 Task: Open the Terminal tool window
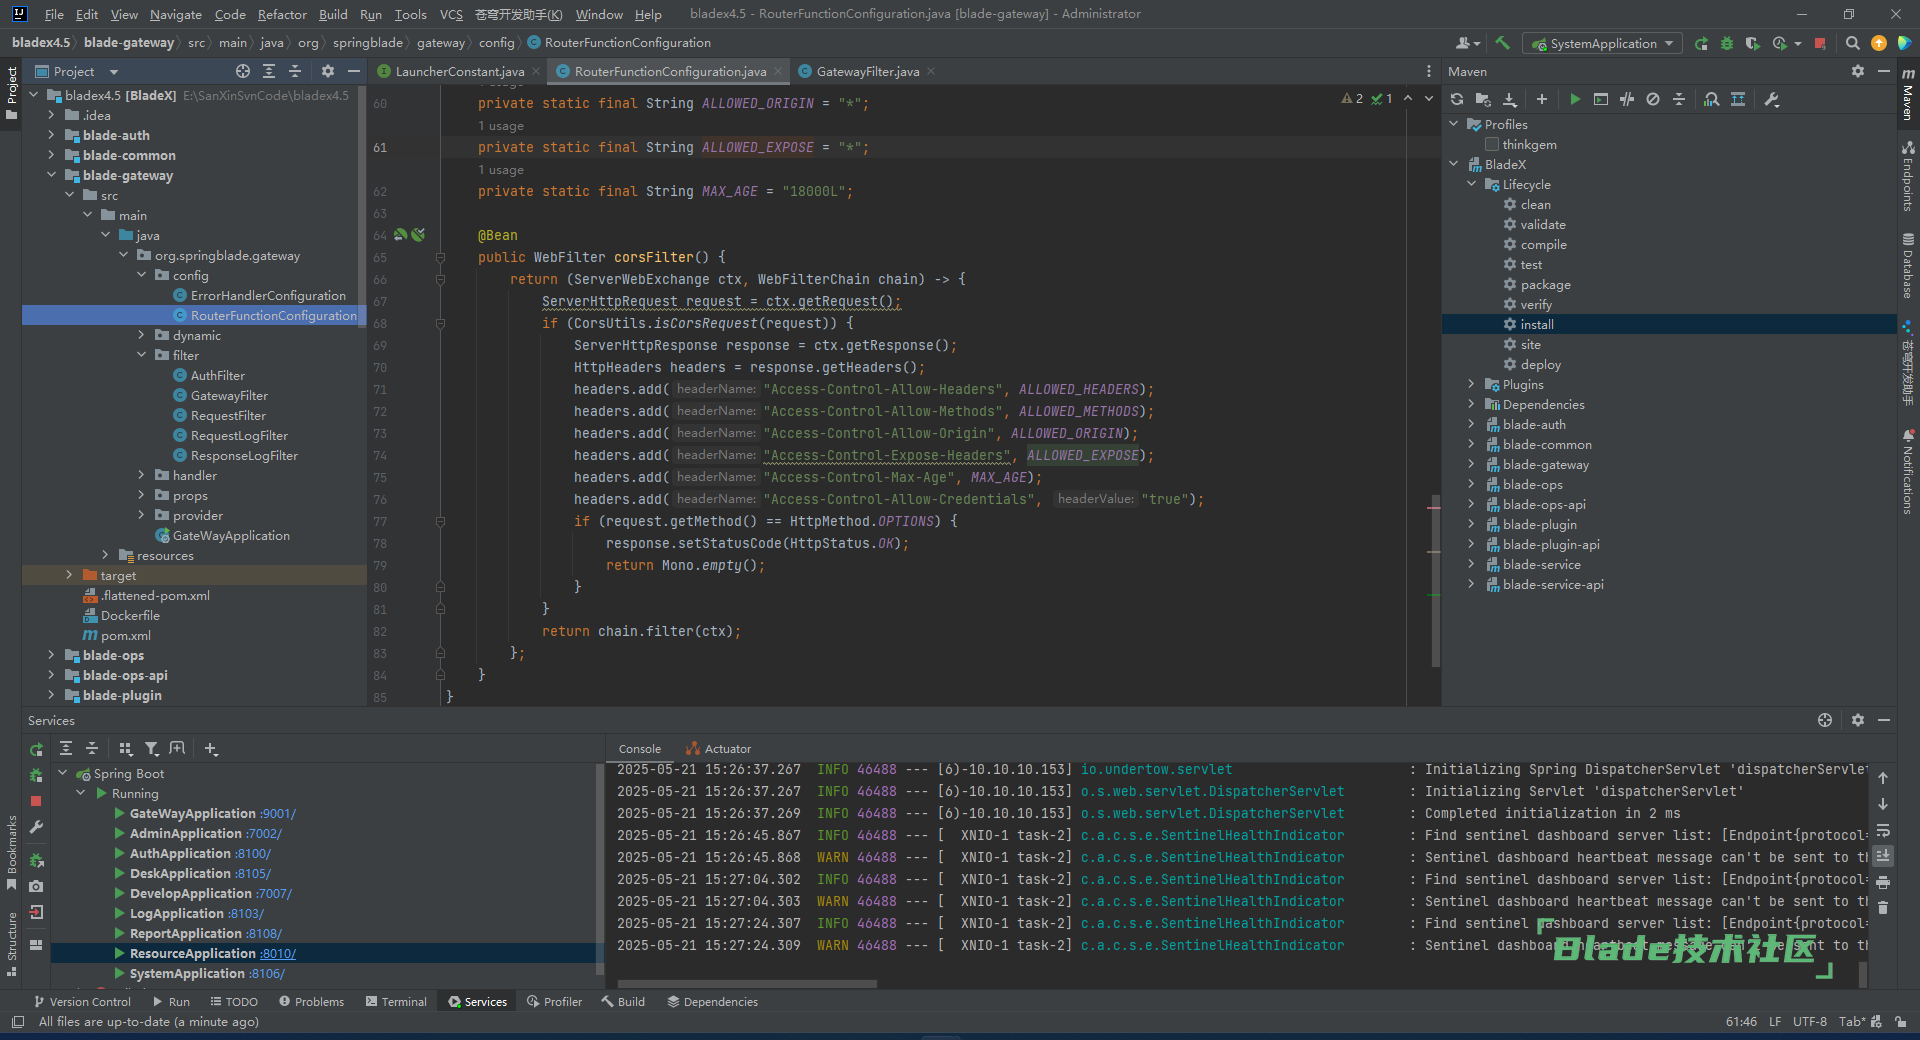pos(396,1001)
